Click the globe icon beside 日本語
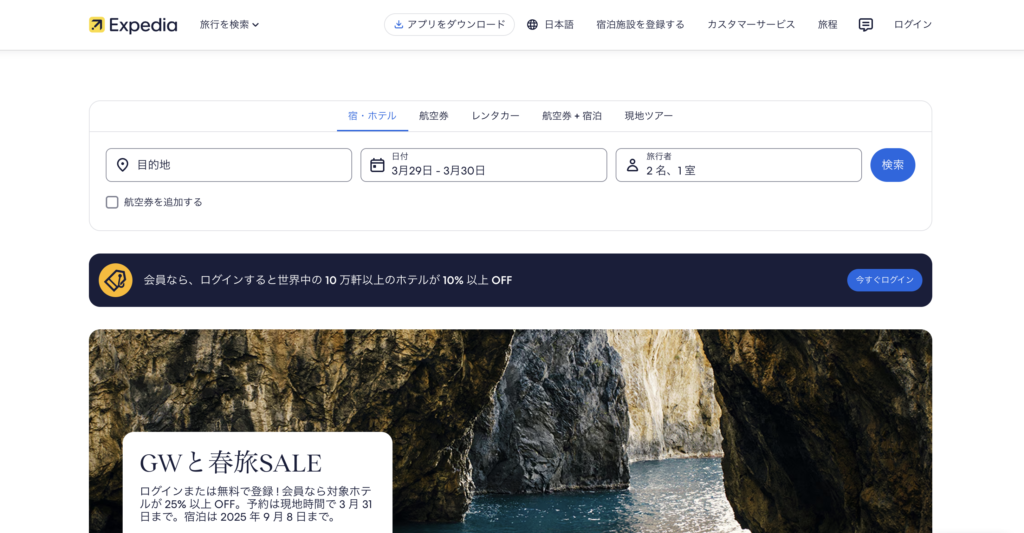The image size is (1024, 533). (x=532, y=25)
